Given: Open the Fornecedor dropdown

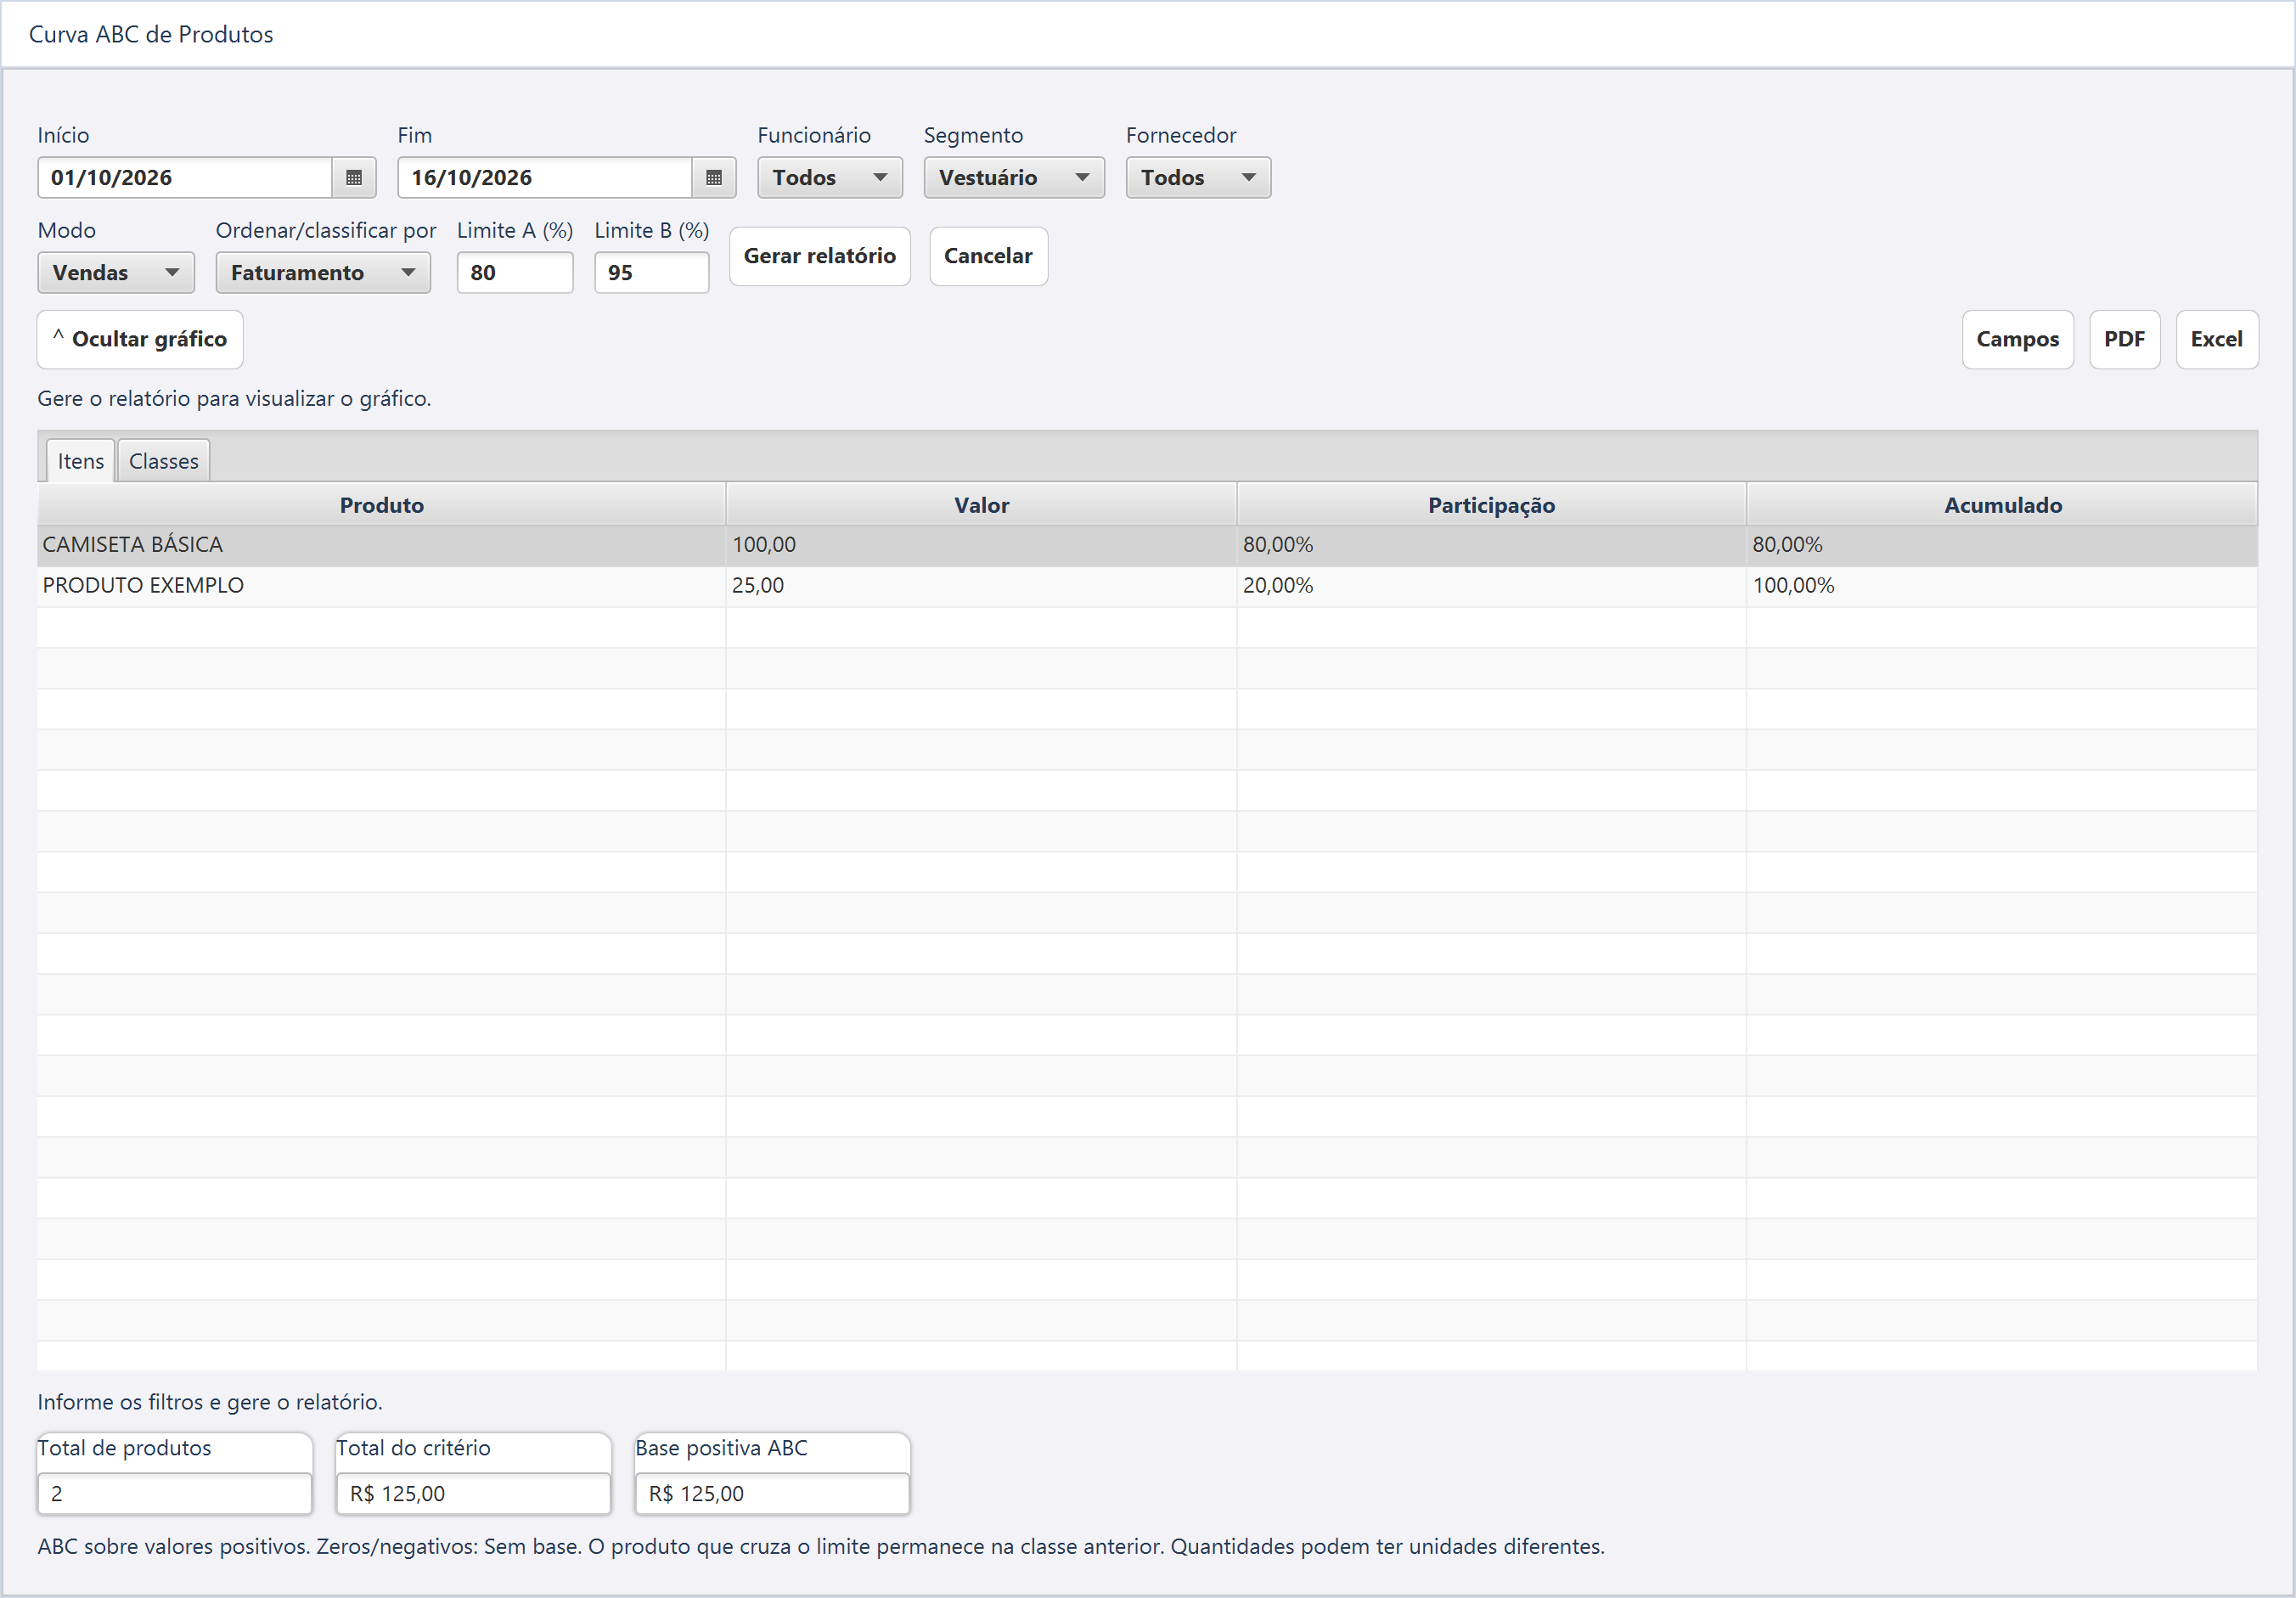Looking at the screenshot, I should (x=1197, y=178).
